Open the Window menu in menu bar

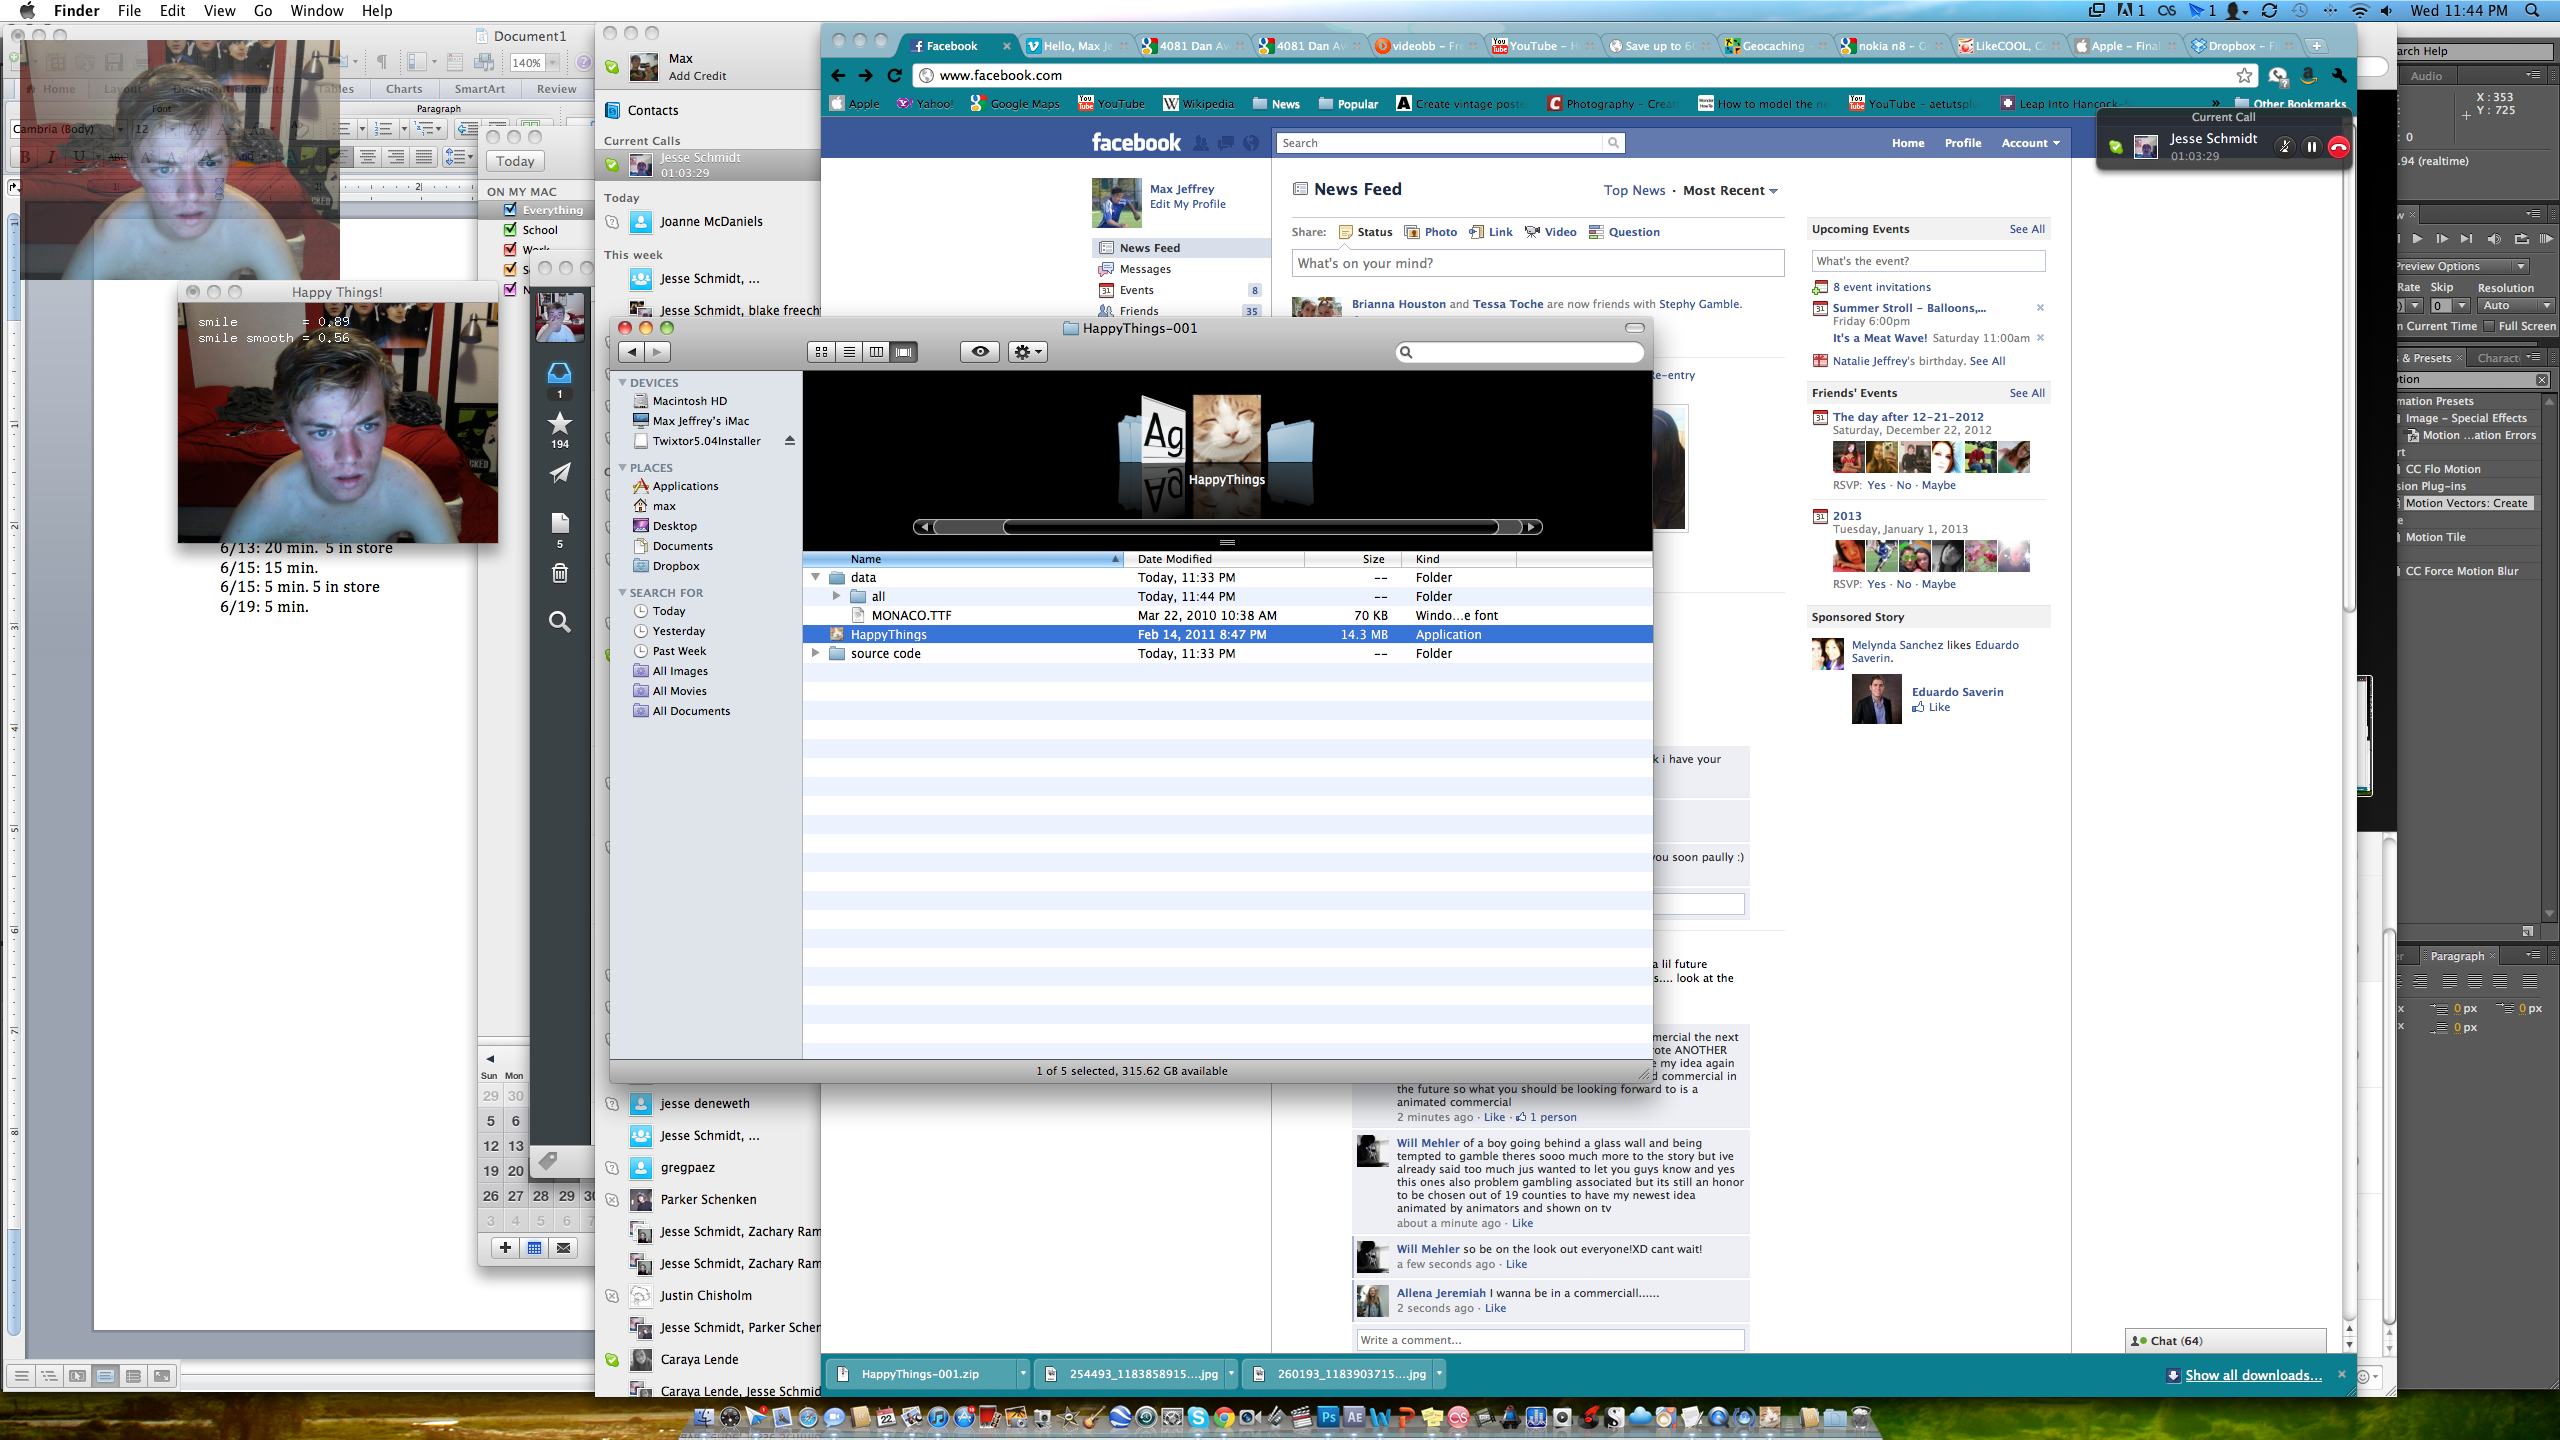coord(317,11)
